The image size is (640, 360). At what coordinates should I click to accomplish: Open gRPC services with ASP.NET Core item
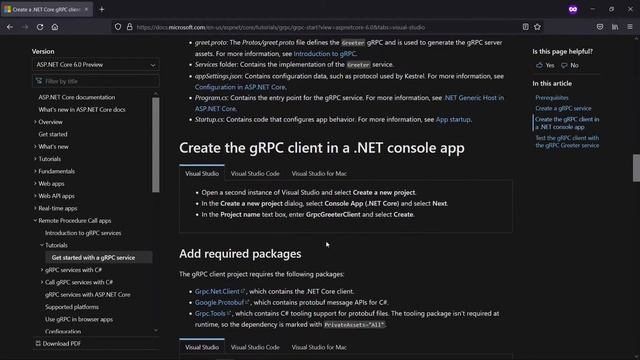click(x=88, y=295)
